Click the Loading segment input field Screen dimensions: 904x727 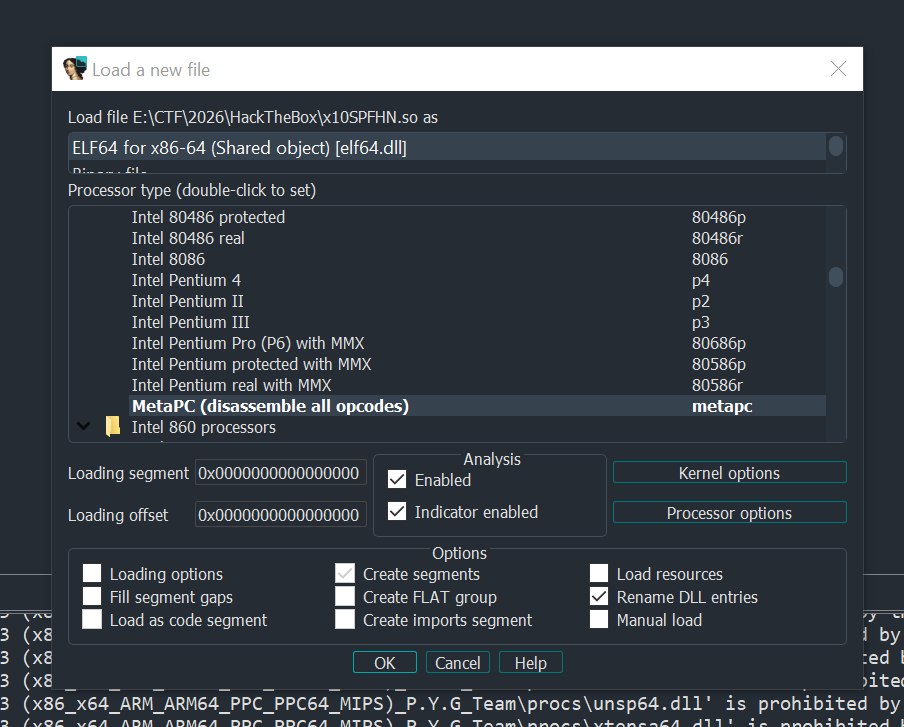click(x=280, y=473)
